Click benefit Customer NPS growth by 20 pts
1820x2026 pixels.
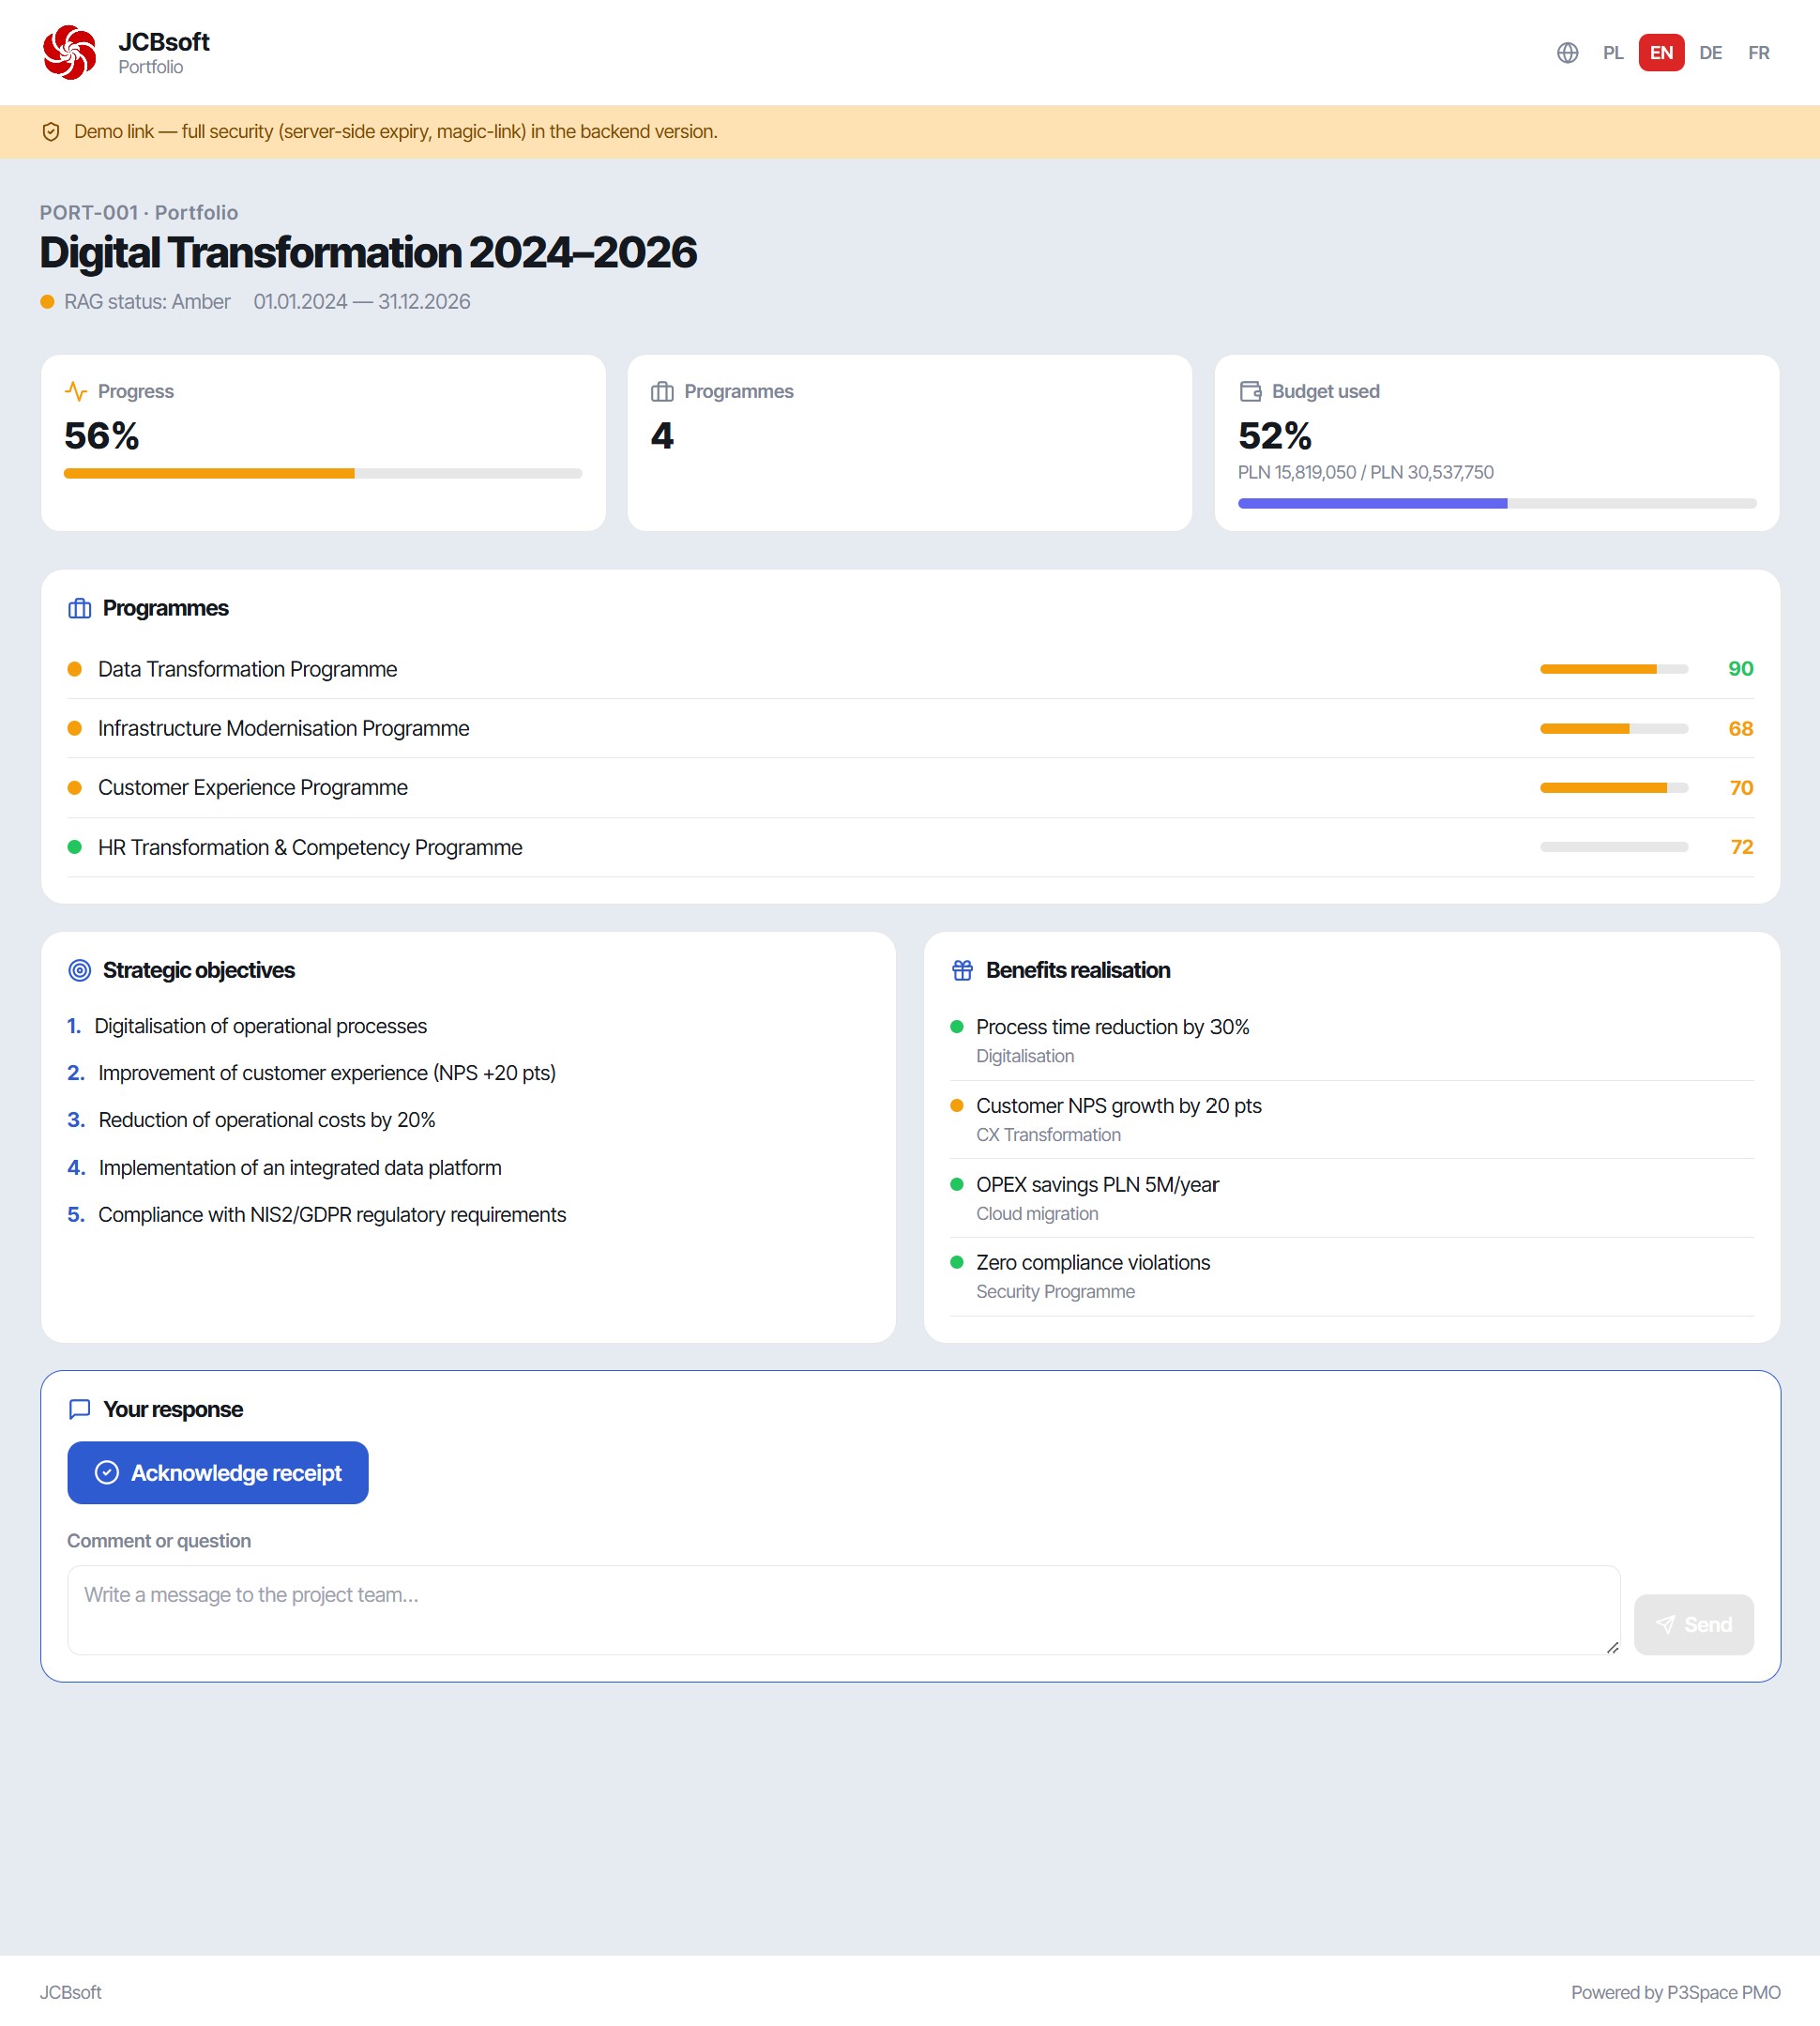tap(1118, 1106)
